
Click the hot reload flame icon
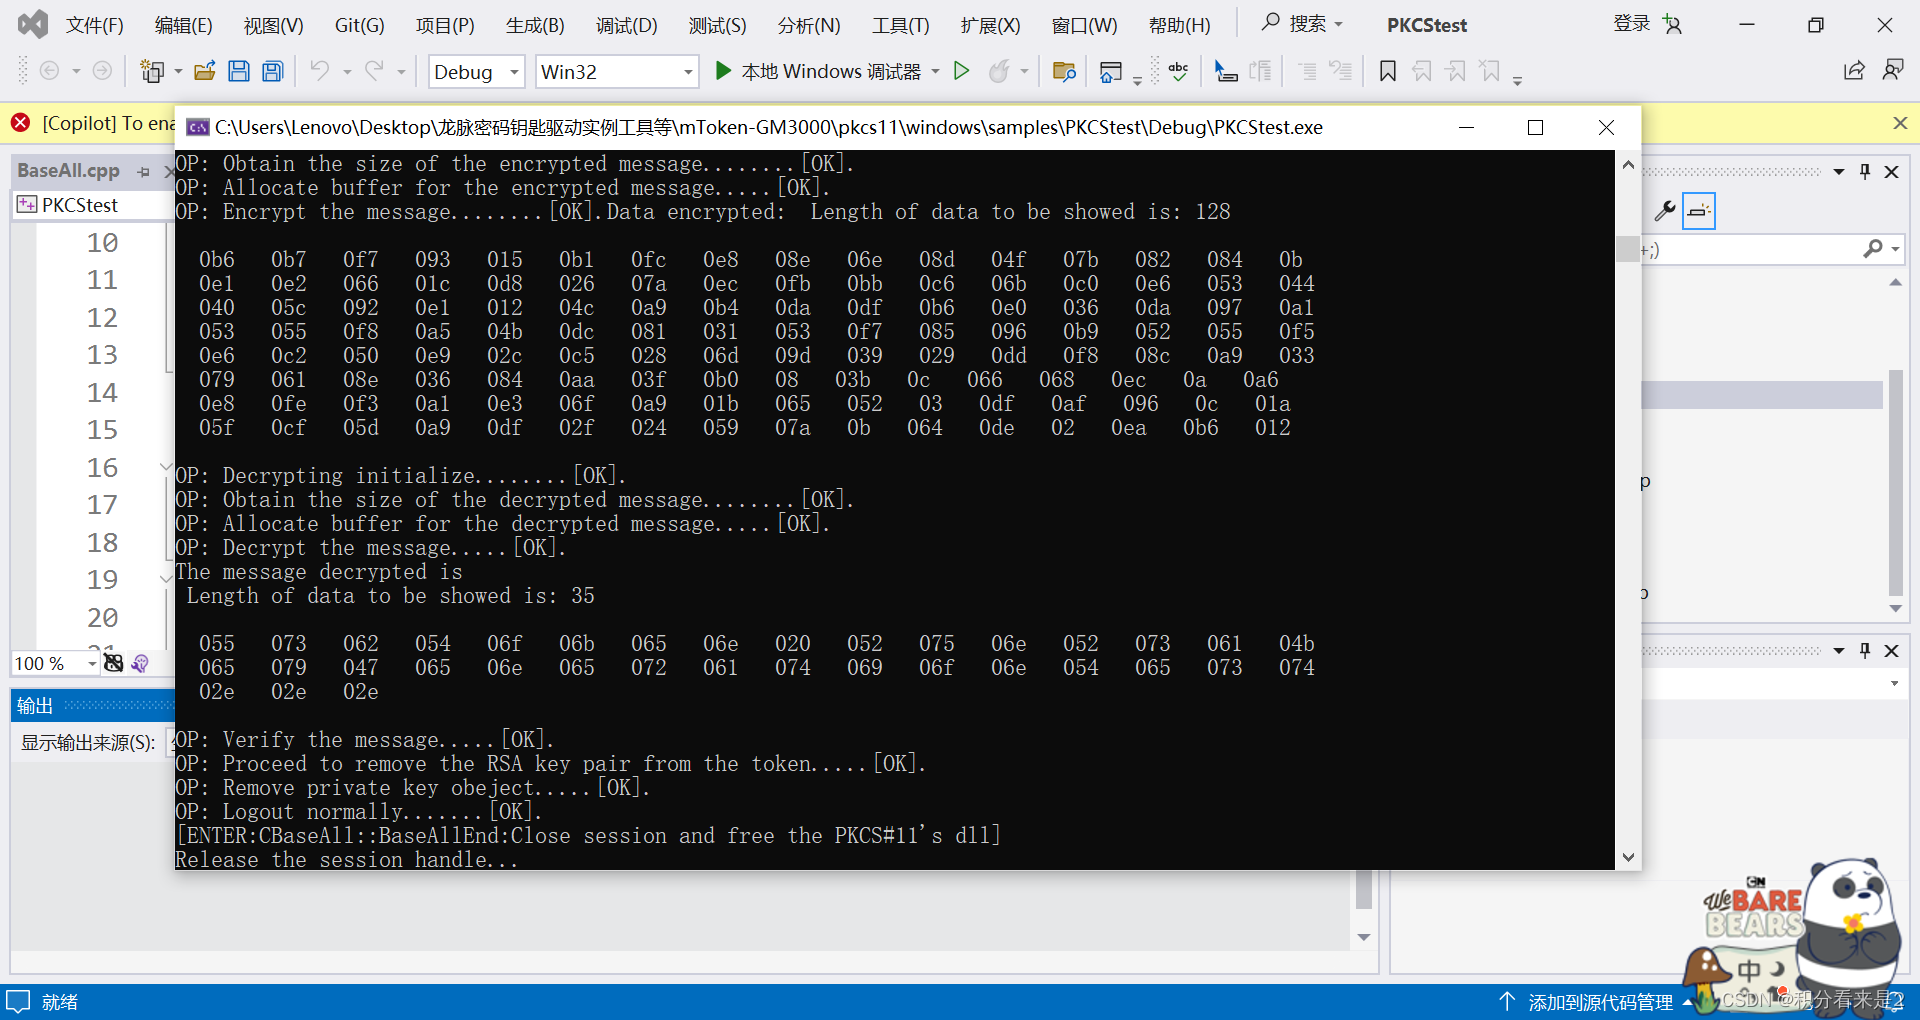[999, 71]
